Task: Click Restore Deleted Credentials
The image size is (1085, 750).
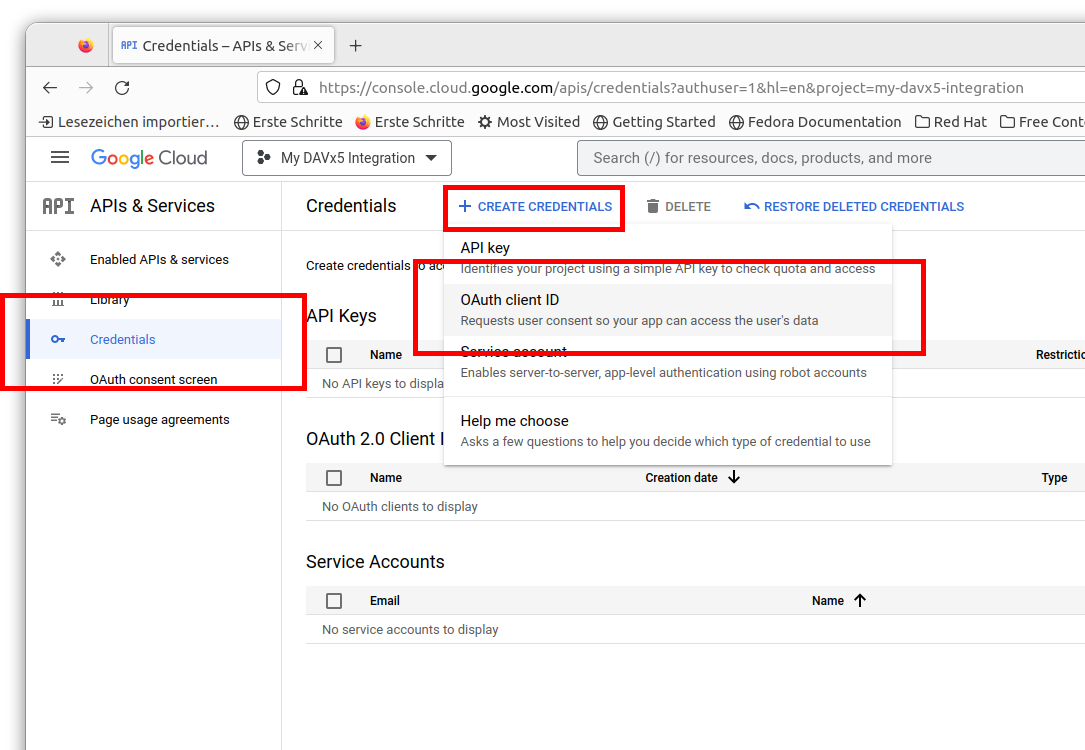Action: click(x=854, y=206)
